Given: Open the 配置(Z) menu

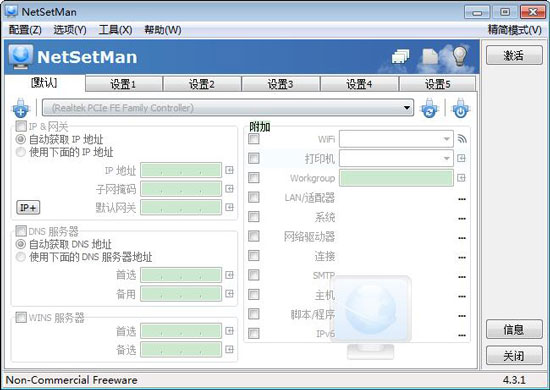Looking at the screenshot, I should [x=25, y=30].
